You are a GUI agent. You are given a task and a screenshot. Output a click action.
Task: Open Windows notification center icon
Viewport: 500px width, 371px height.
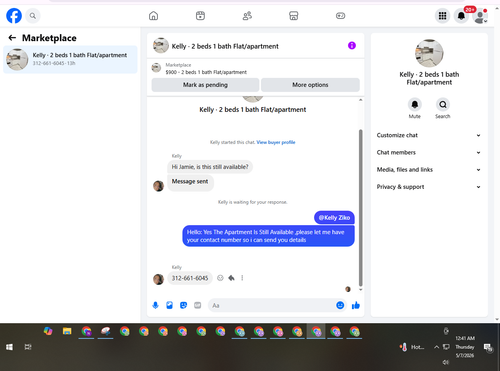tap(488, 347)
